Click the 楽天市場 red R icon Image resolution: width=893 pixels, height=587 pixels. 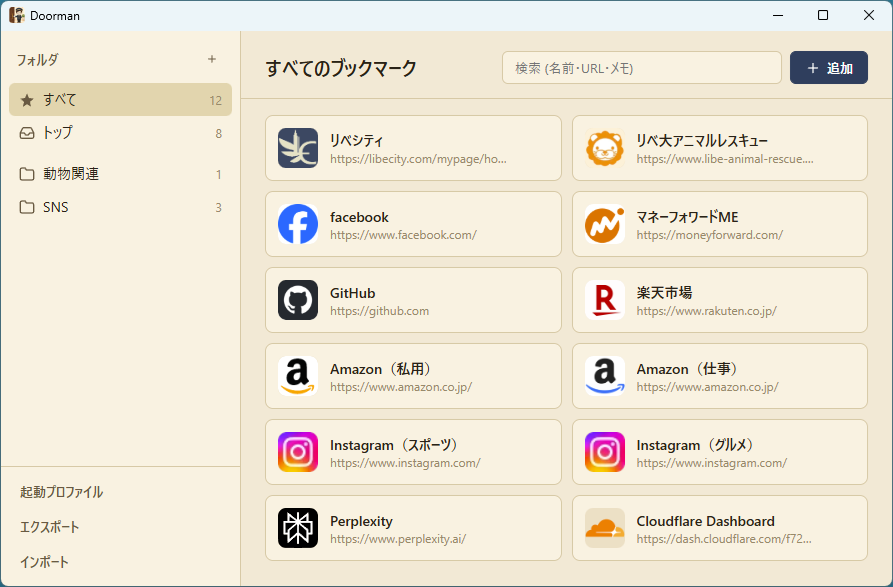(x=604, y=300)
